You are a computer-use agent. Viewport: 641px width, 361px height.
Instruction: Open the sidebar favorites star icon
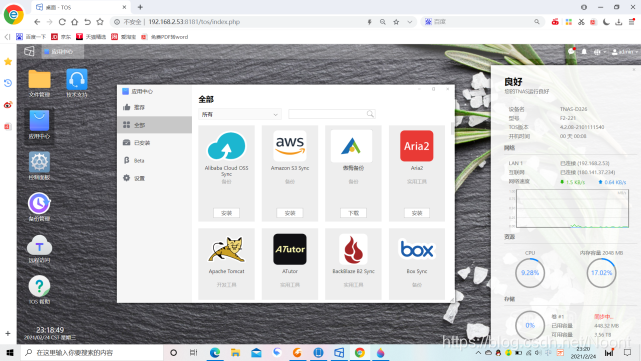[x=8, y=62]
